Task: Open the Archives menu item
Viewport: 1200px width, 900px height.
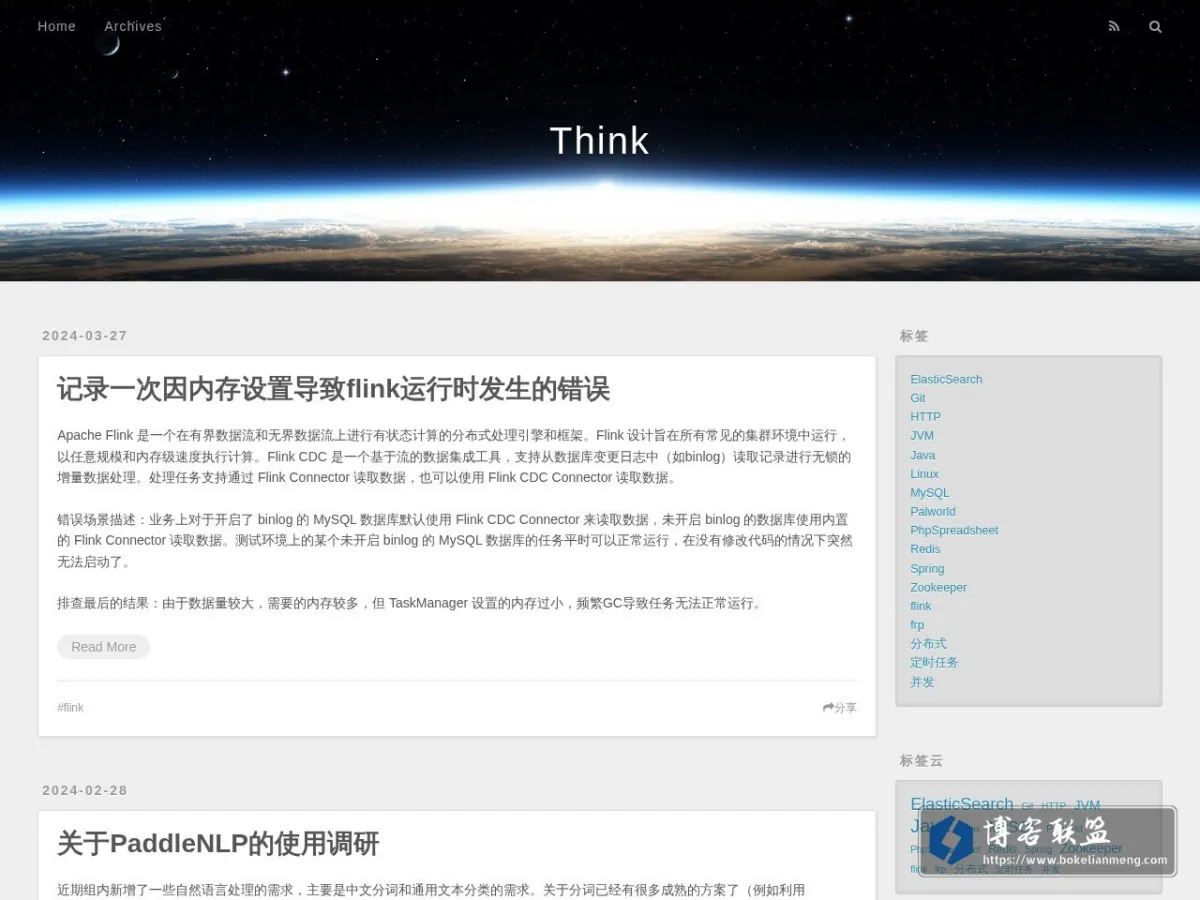Action: coord(133,26)
